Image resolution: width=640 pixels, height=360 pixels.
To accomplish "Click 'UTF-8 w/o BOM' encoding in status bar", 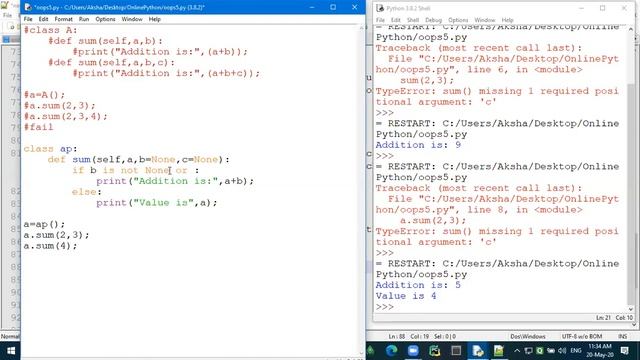I will [582, 337].
